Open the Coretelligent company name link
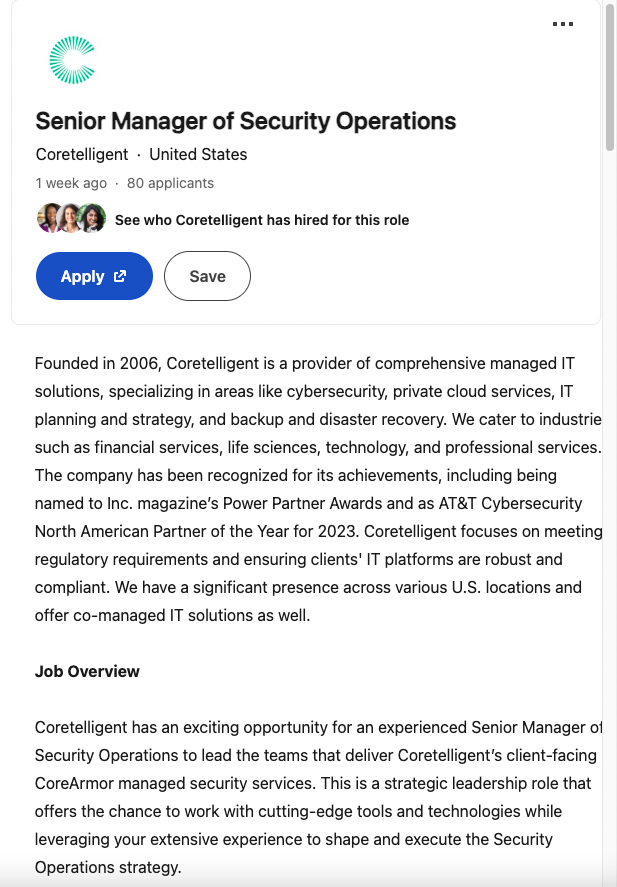 coord(82,154)
